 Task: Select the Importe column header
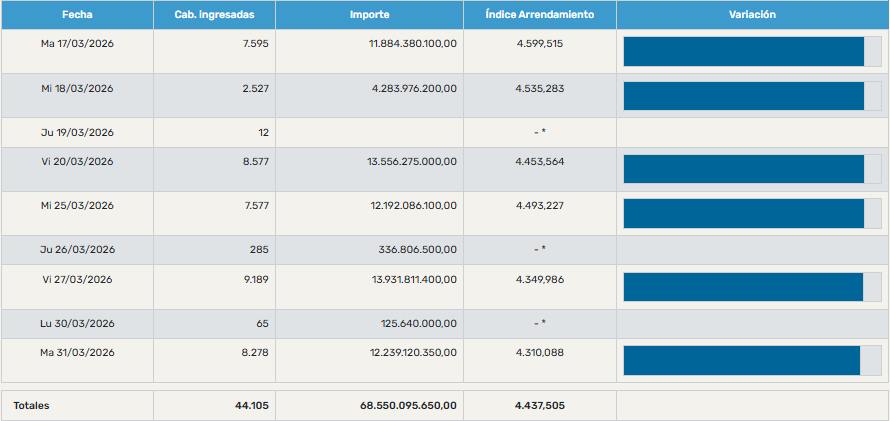369,15
